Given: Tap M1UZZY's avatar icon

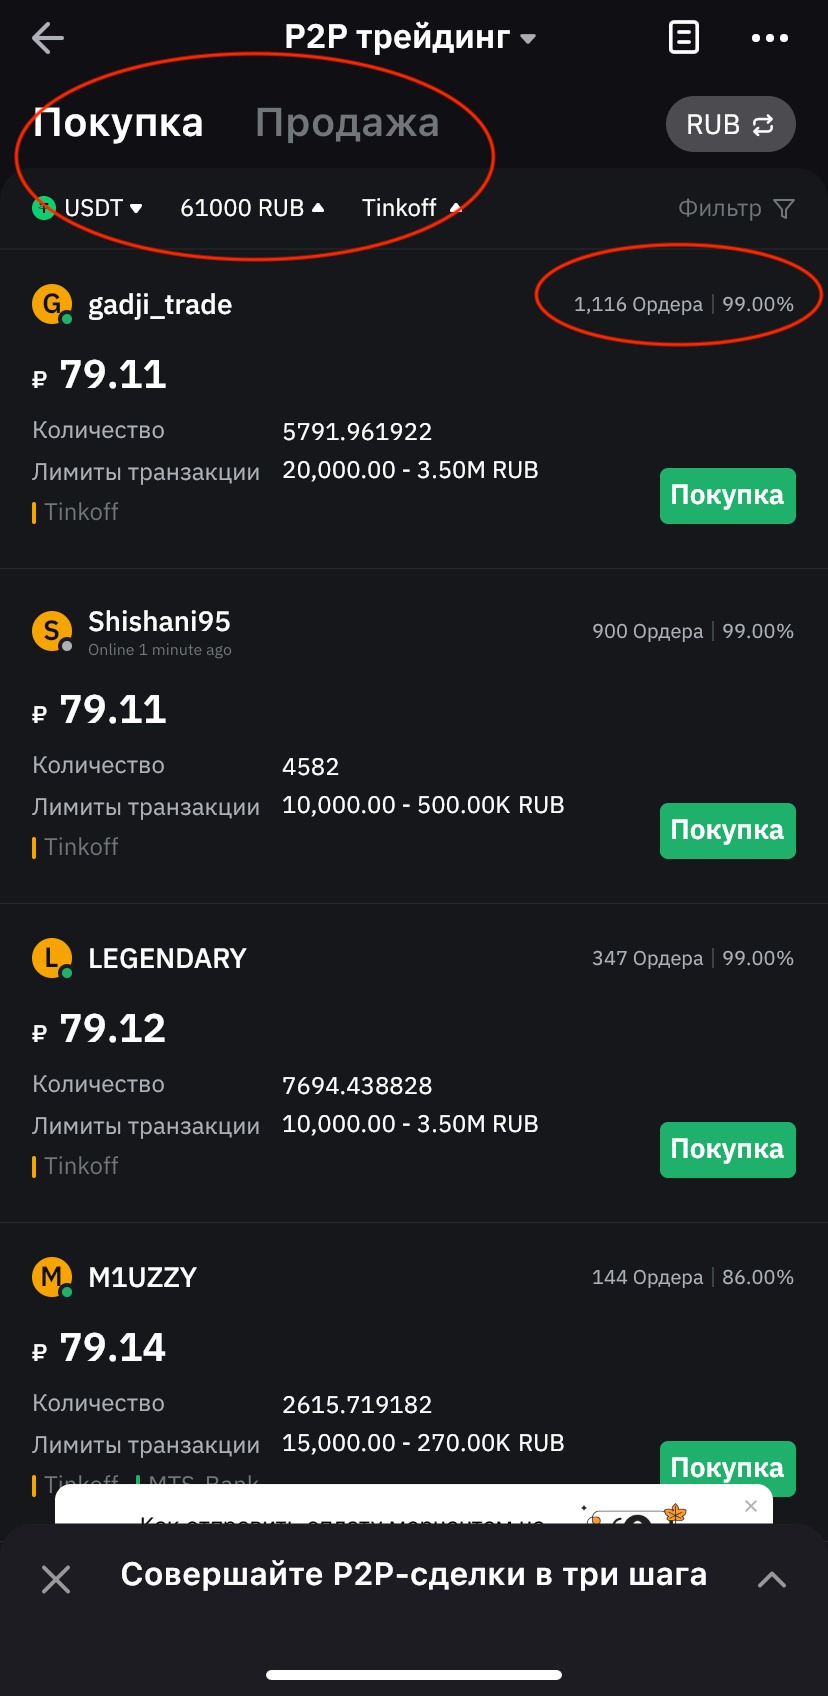Looking at the screenshot, I should click(x=52, y=1277).
